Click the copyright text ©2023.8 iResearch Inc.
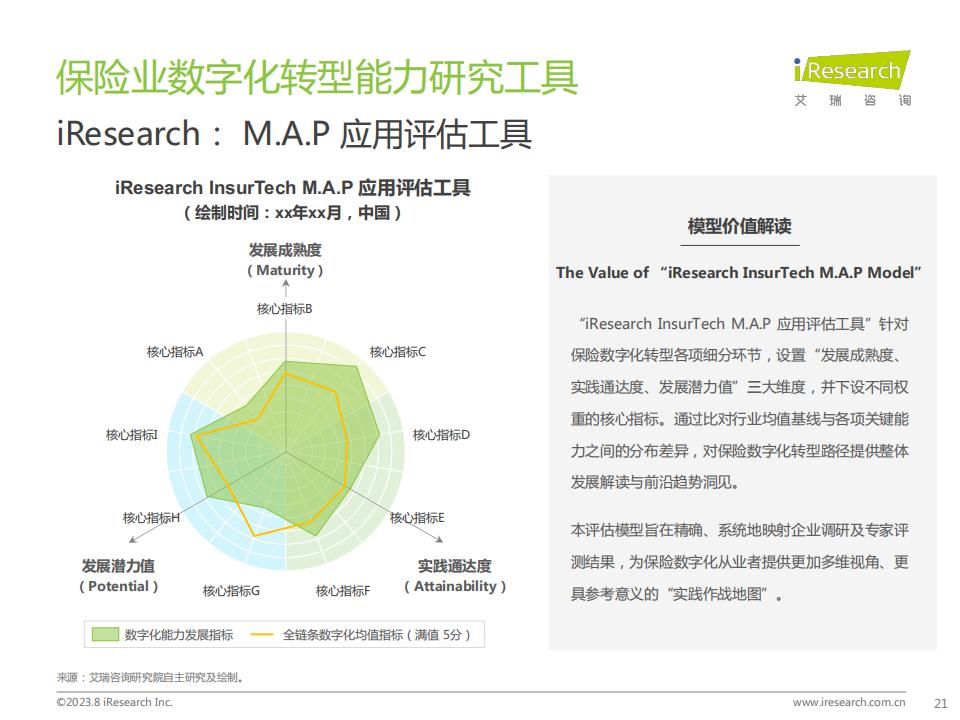 pyautogui.click(x=114, y=702)
